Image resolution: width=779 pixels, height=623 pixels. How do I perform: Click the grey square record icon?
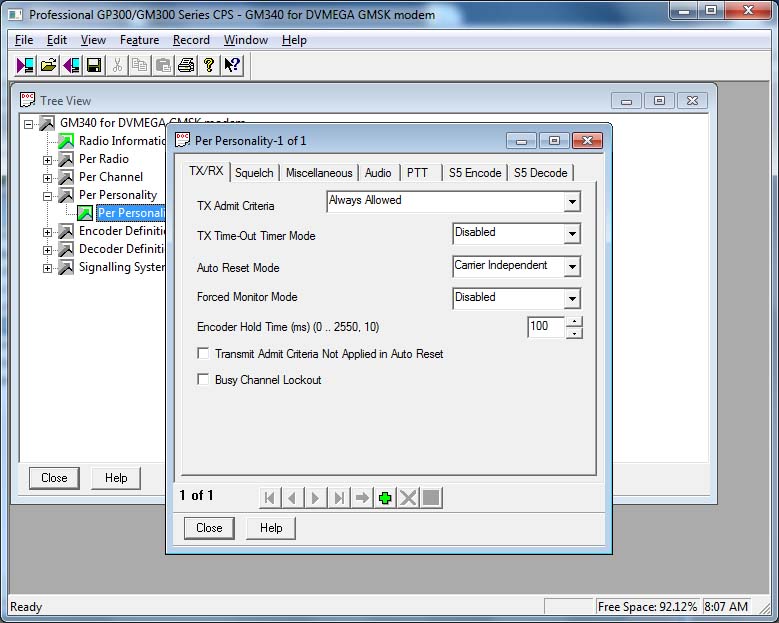tap(431, 498)
